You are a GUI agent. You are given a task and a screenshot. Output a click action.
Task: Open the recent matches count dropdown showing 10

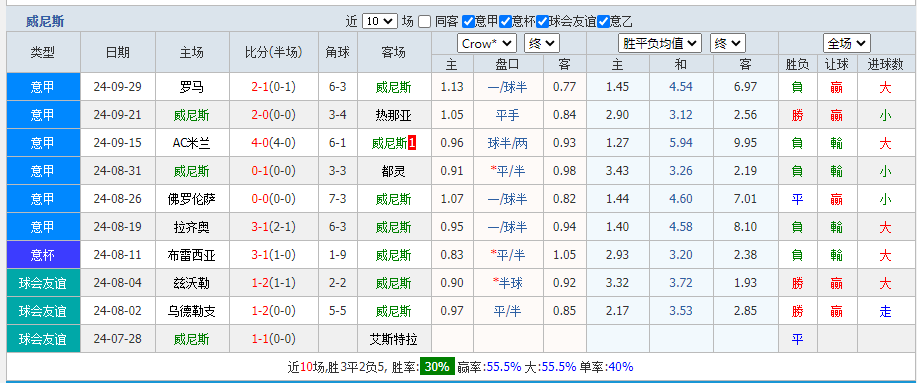pyautogui.click(x=380, y=22)
